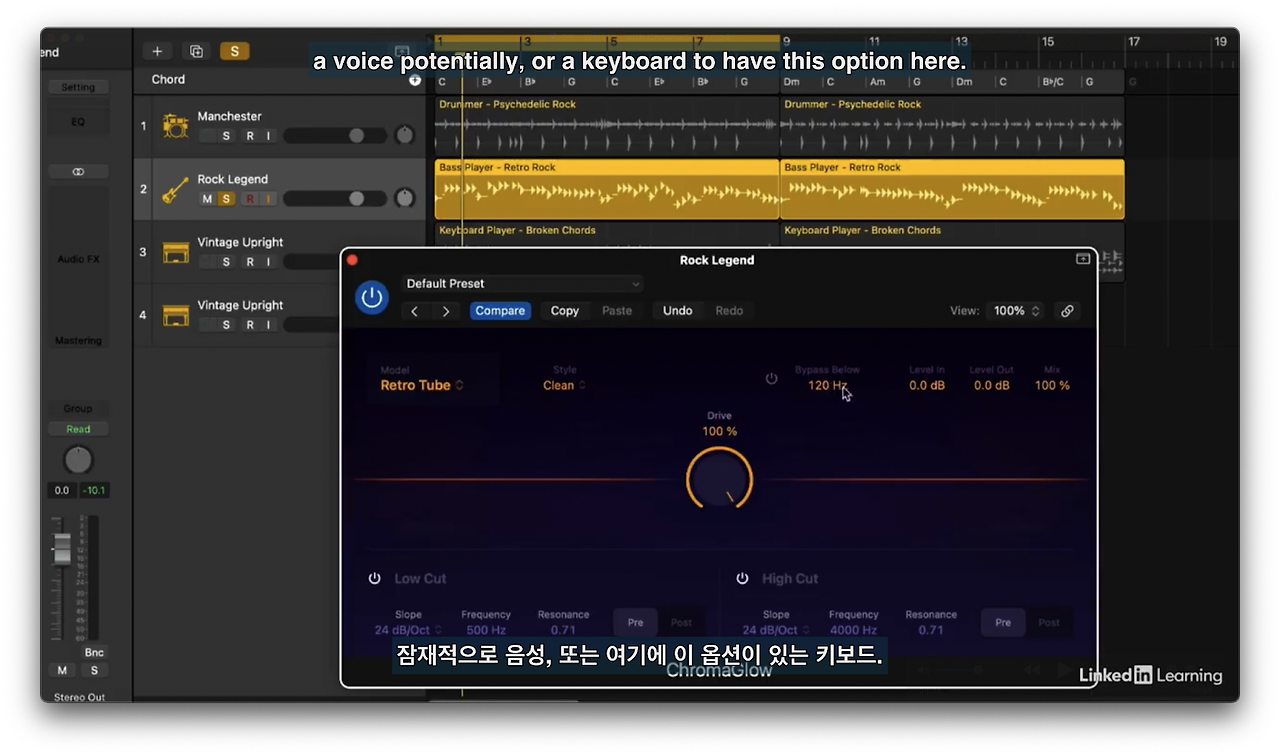
Task: Select track 4 Vintage Upright piano icon
Action: [x=176, y=315]
